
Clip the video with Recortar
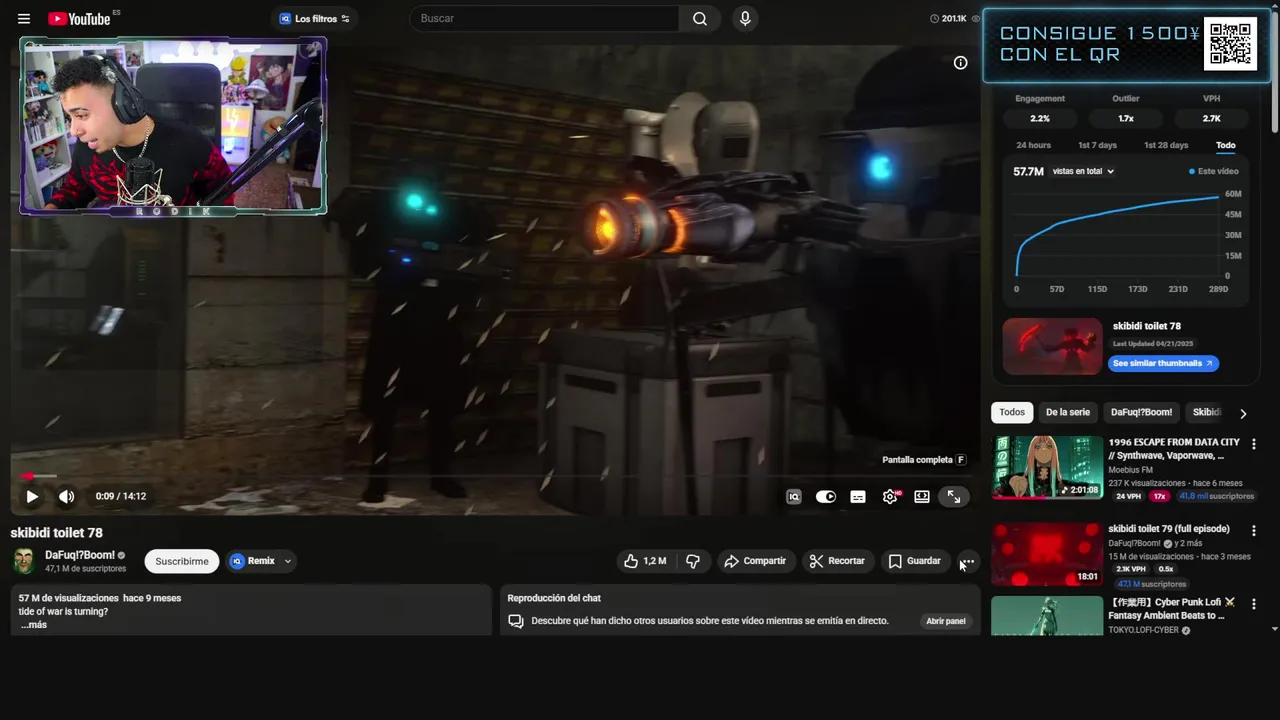coord(837,561)
